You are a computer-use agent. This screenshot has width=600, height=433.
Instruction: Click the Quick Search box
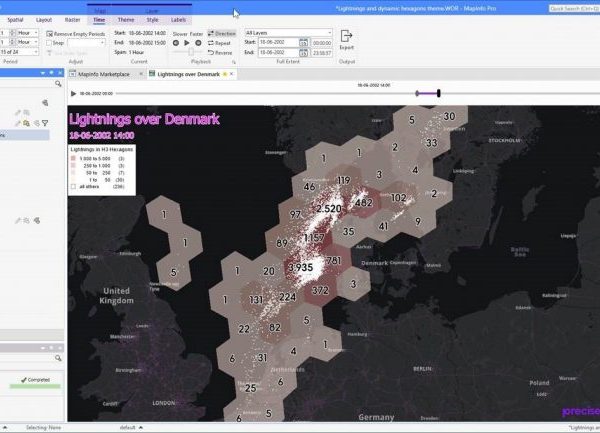click(x=574, y=8)
